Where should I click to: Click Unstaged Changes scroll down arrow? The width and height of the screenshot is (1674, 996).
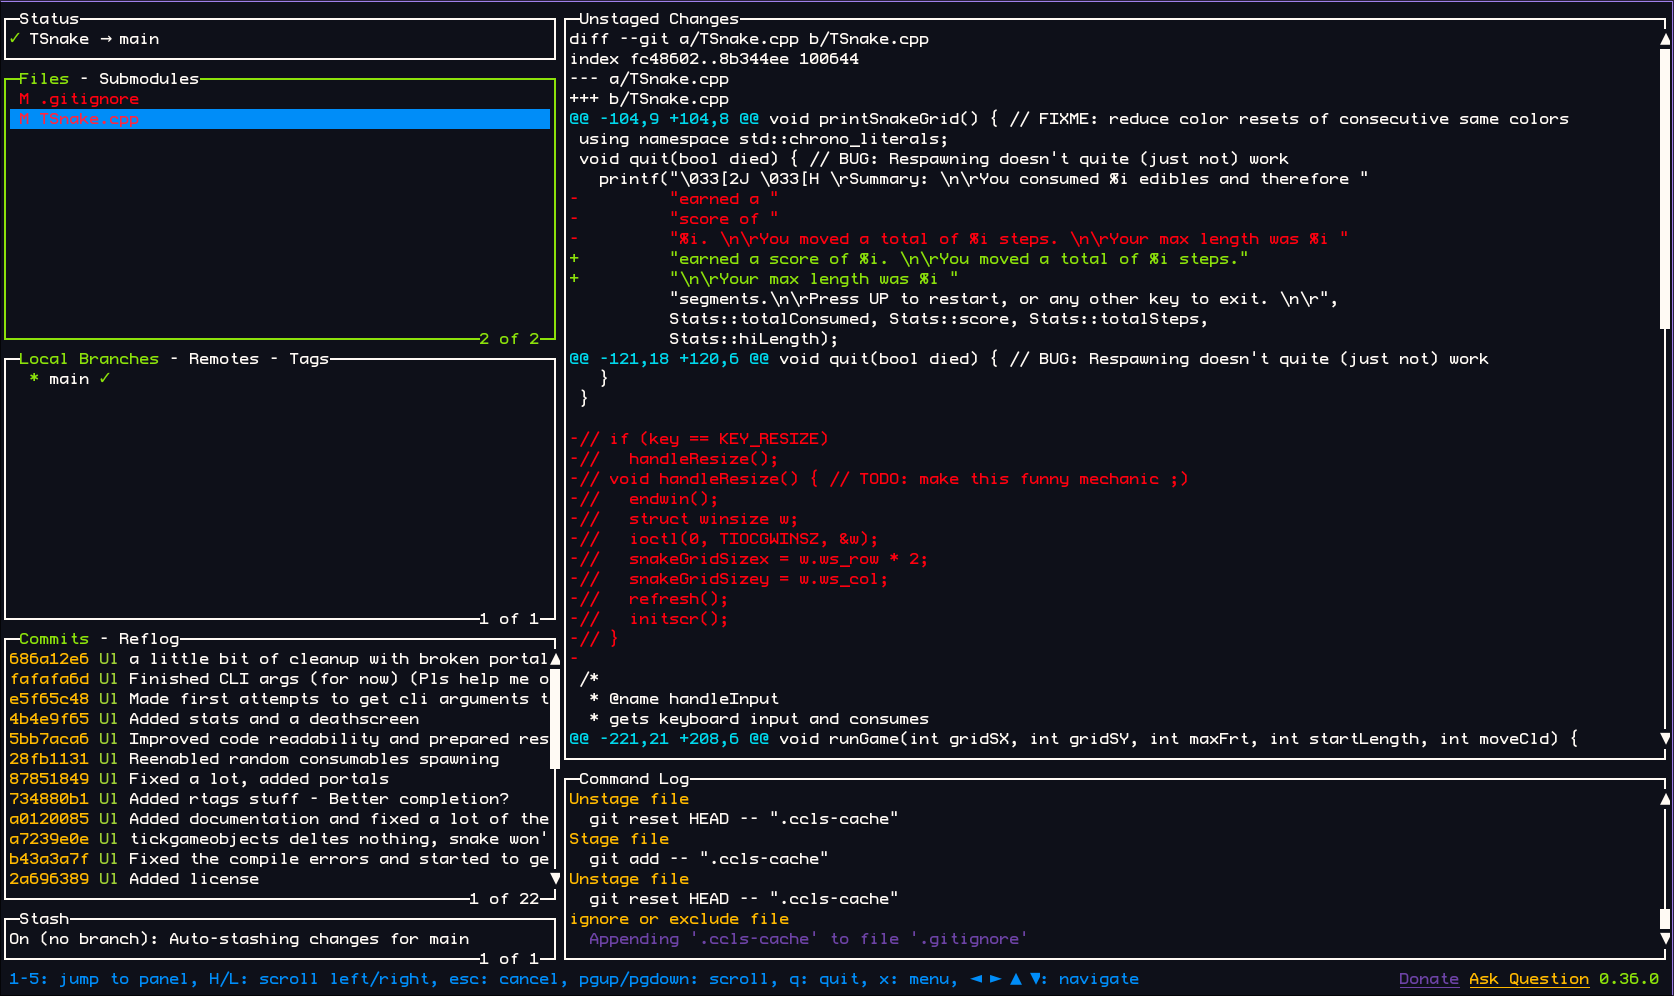1665,739
